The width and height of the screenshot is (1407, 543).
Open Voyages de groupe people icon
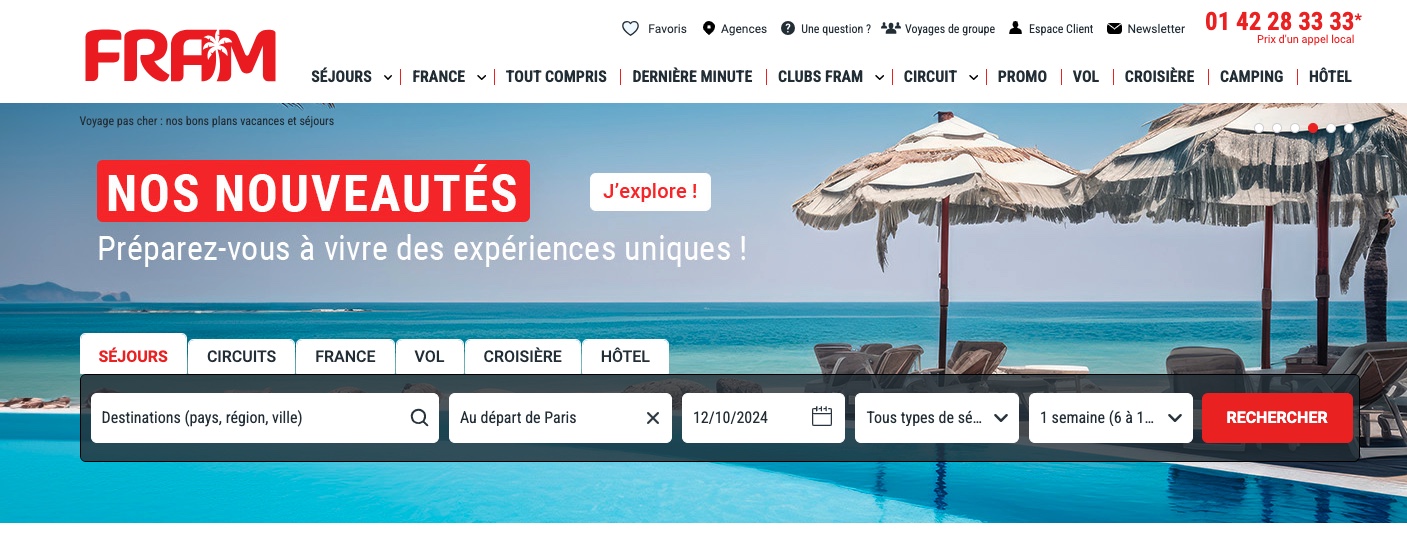click(890, 28)
